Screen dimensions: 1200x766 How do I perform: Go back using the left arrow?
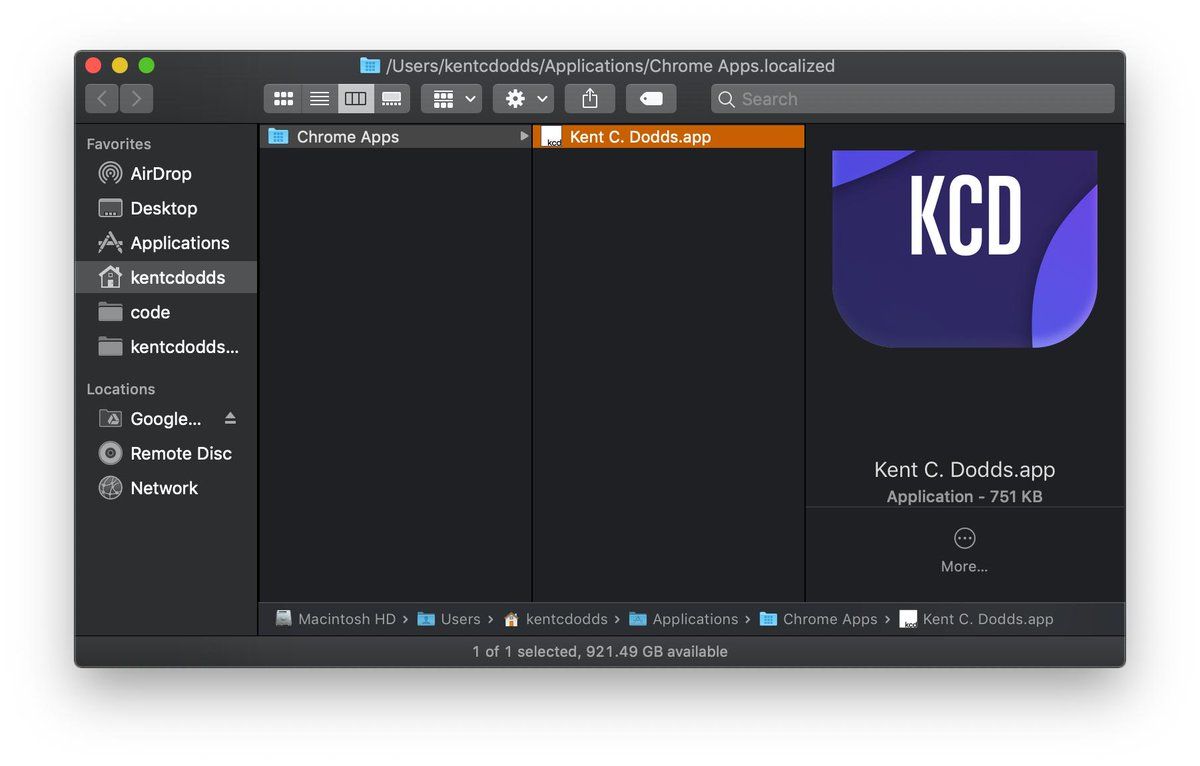click(x=102, y=99)
